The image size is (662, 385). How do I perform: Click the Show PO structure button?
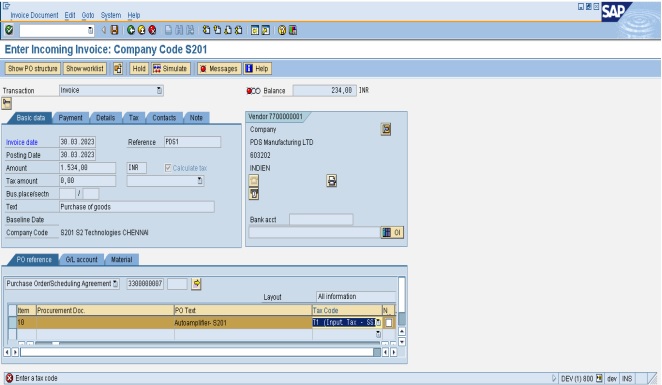point(33,68)
